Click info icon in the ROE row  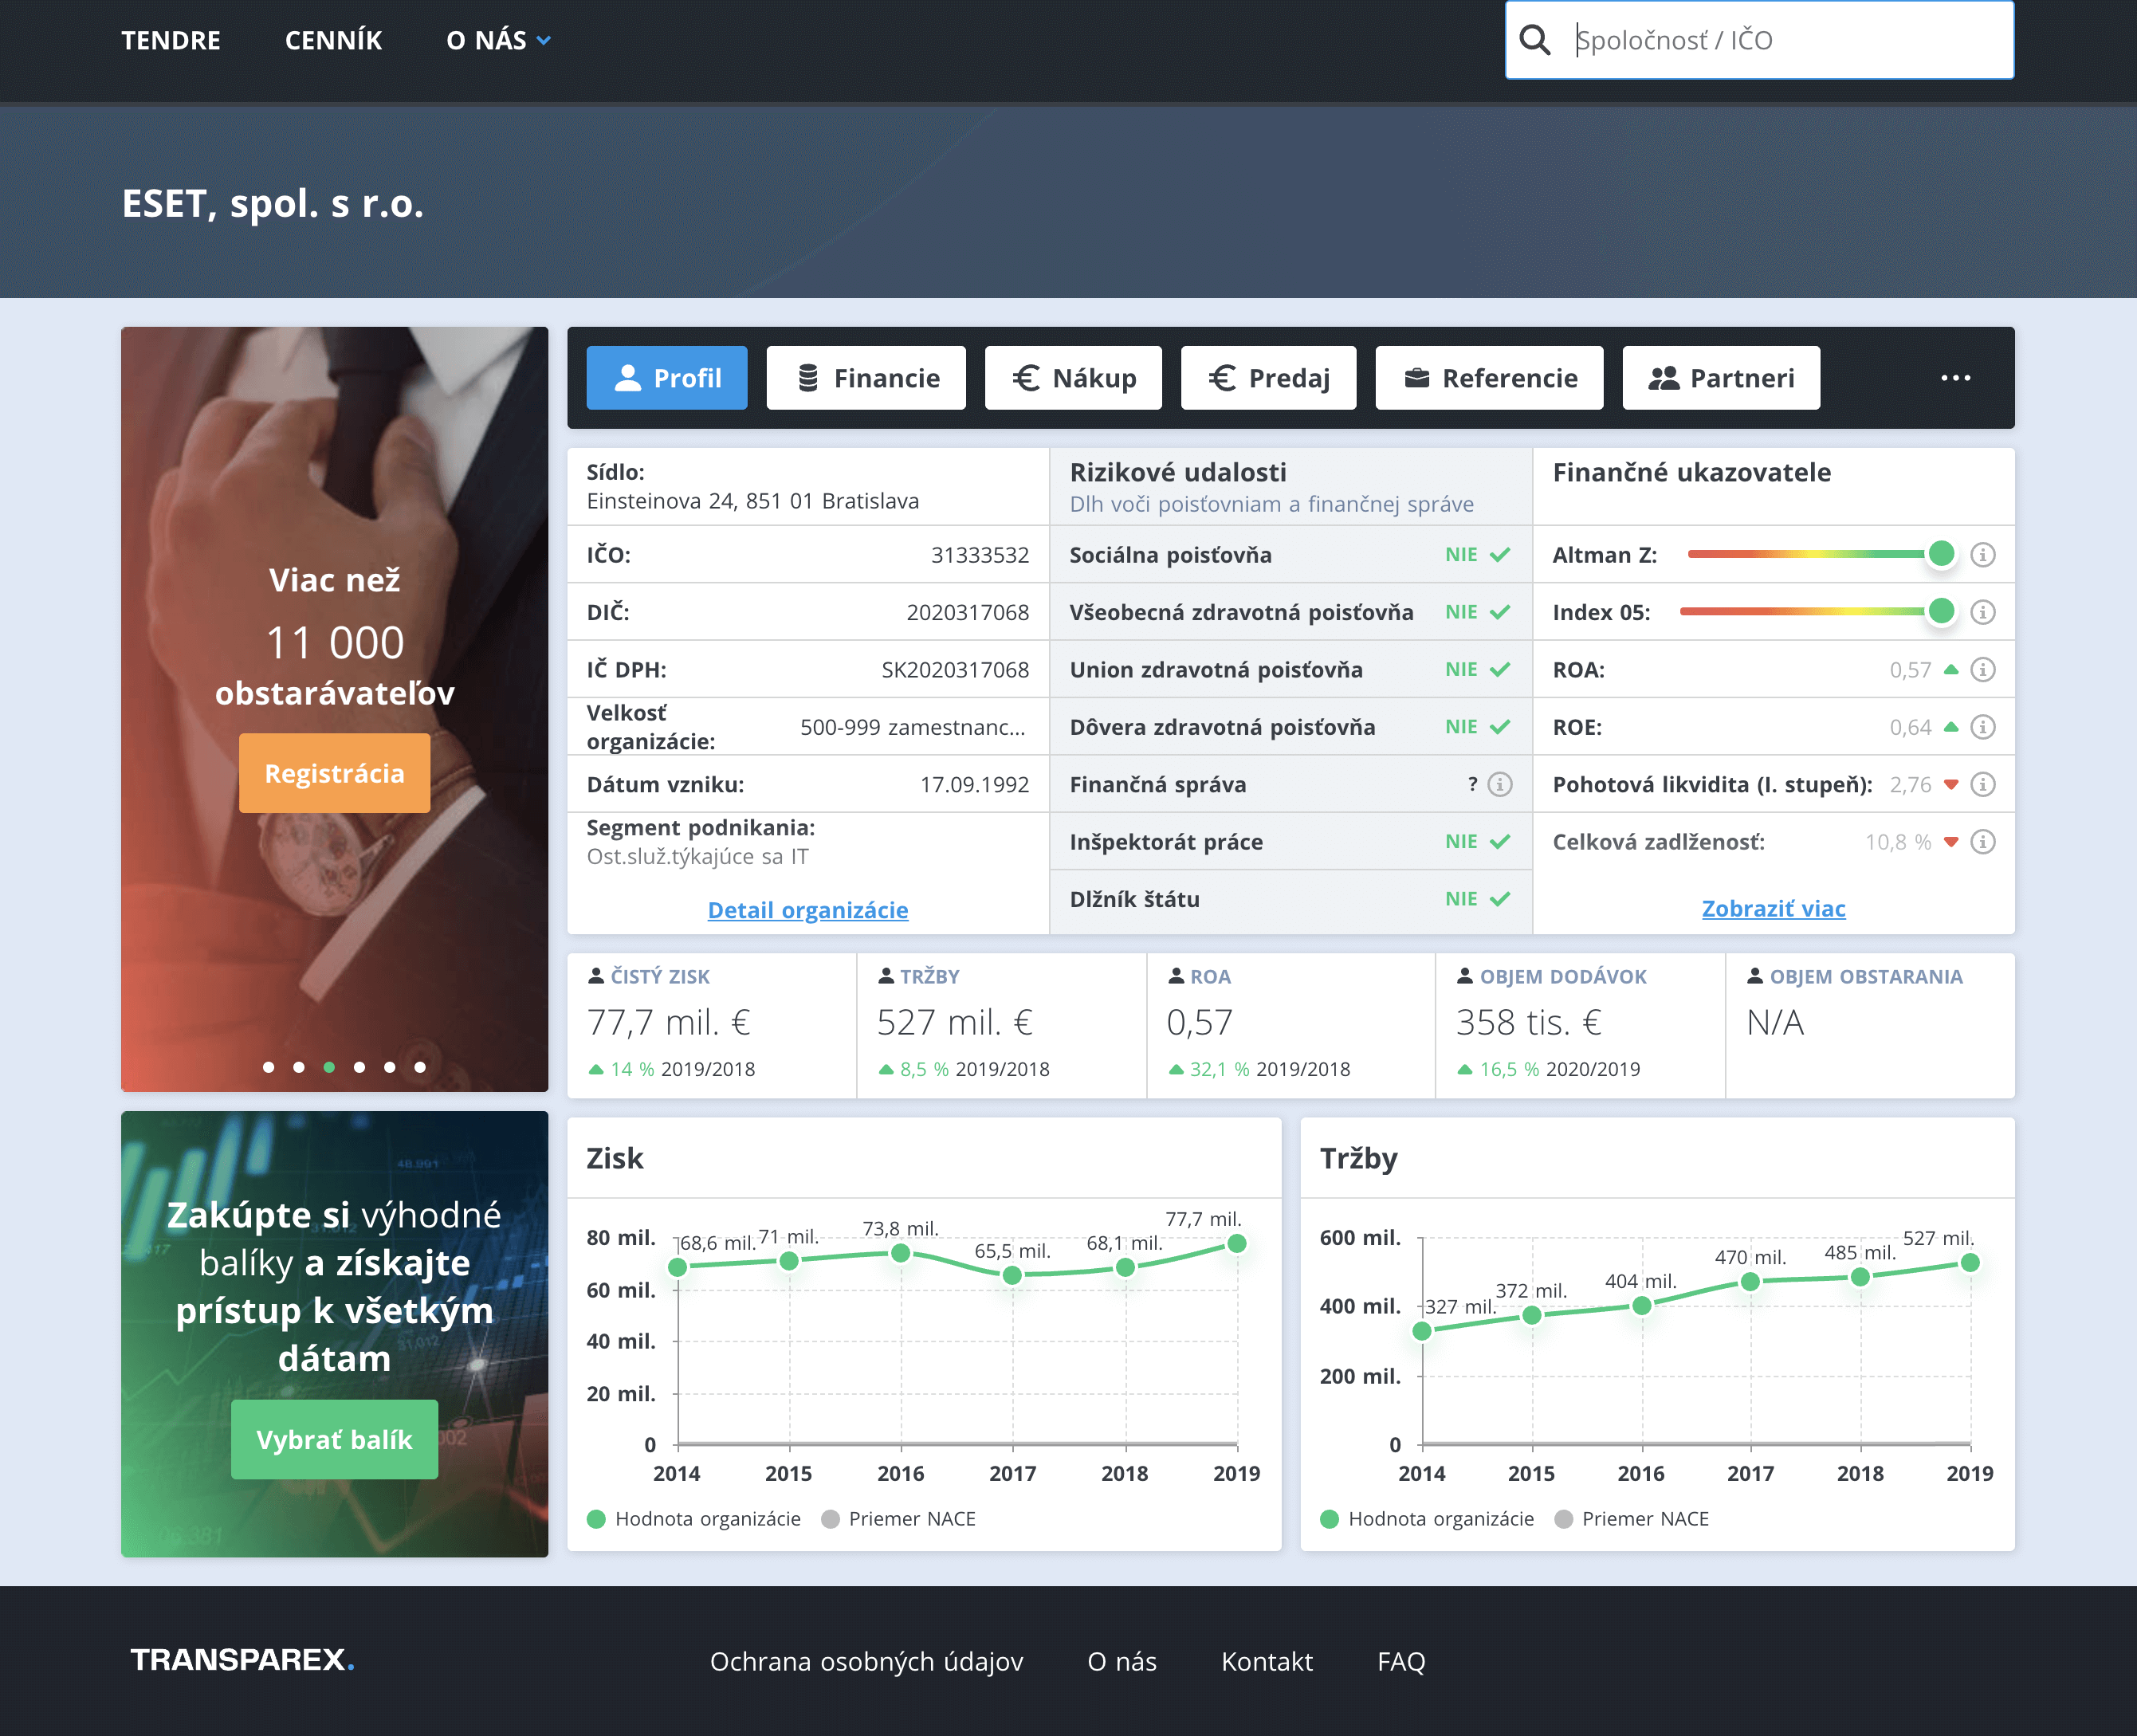(1982, 727)
